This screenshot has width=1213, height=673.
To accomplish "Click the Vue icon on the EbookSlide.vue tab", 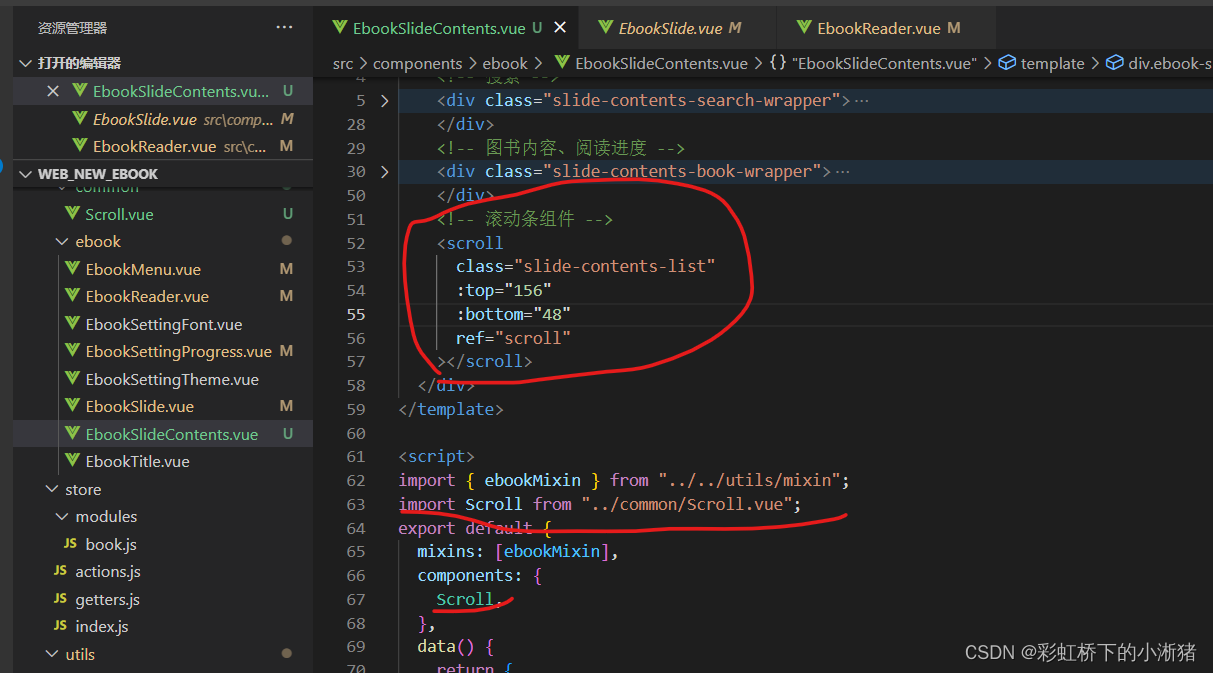I will point(605,28).
